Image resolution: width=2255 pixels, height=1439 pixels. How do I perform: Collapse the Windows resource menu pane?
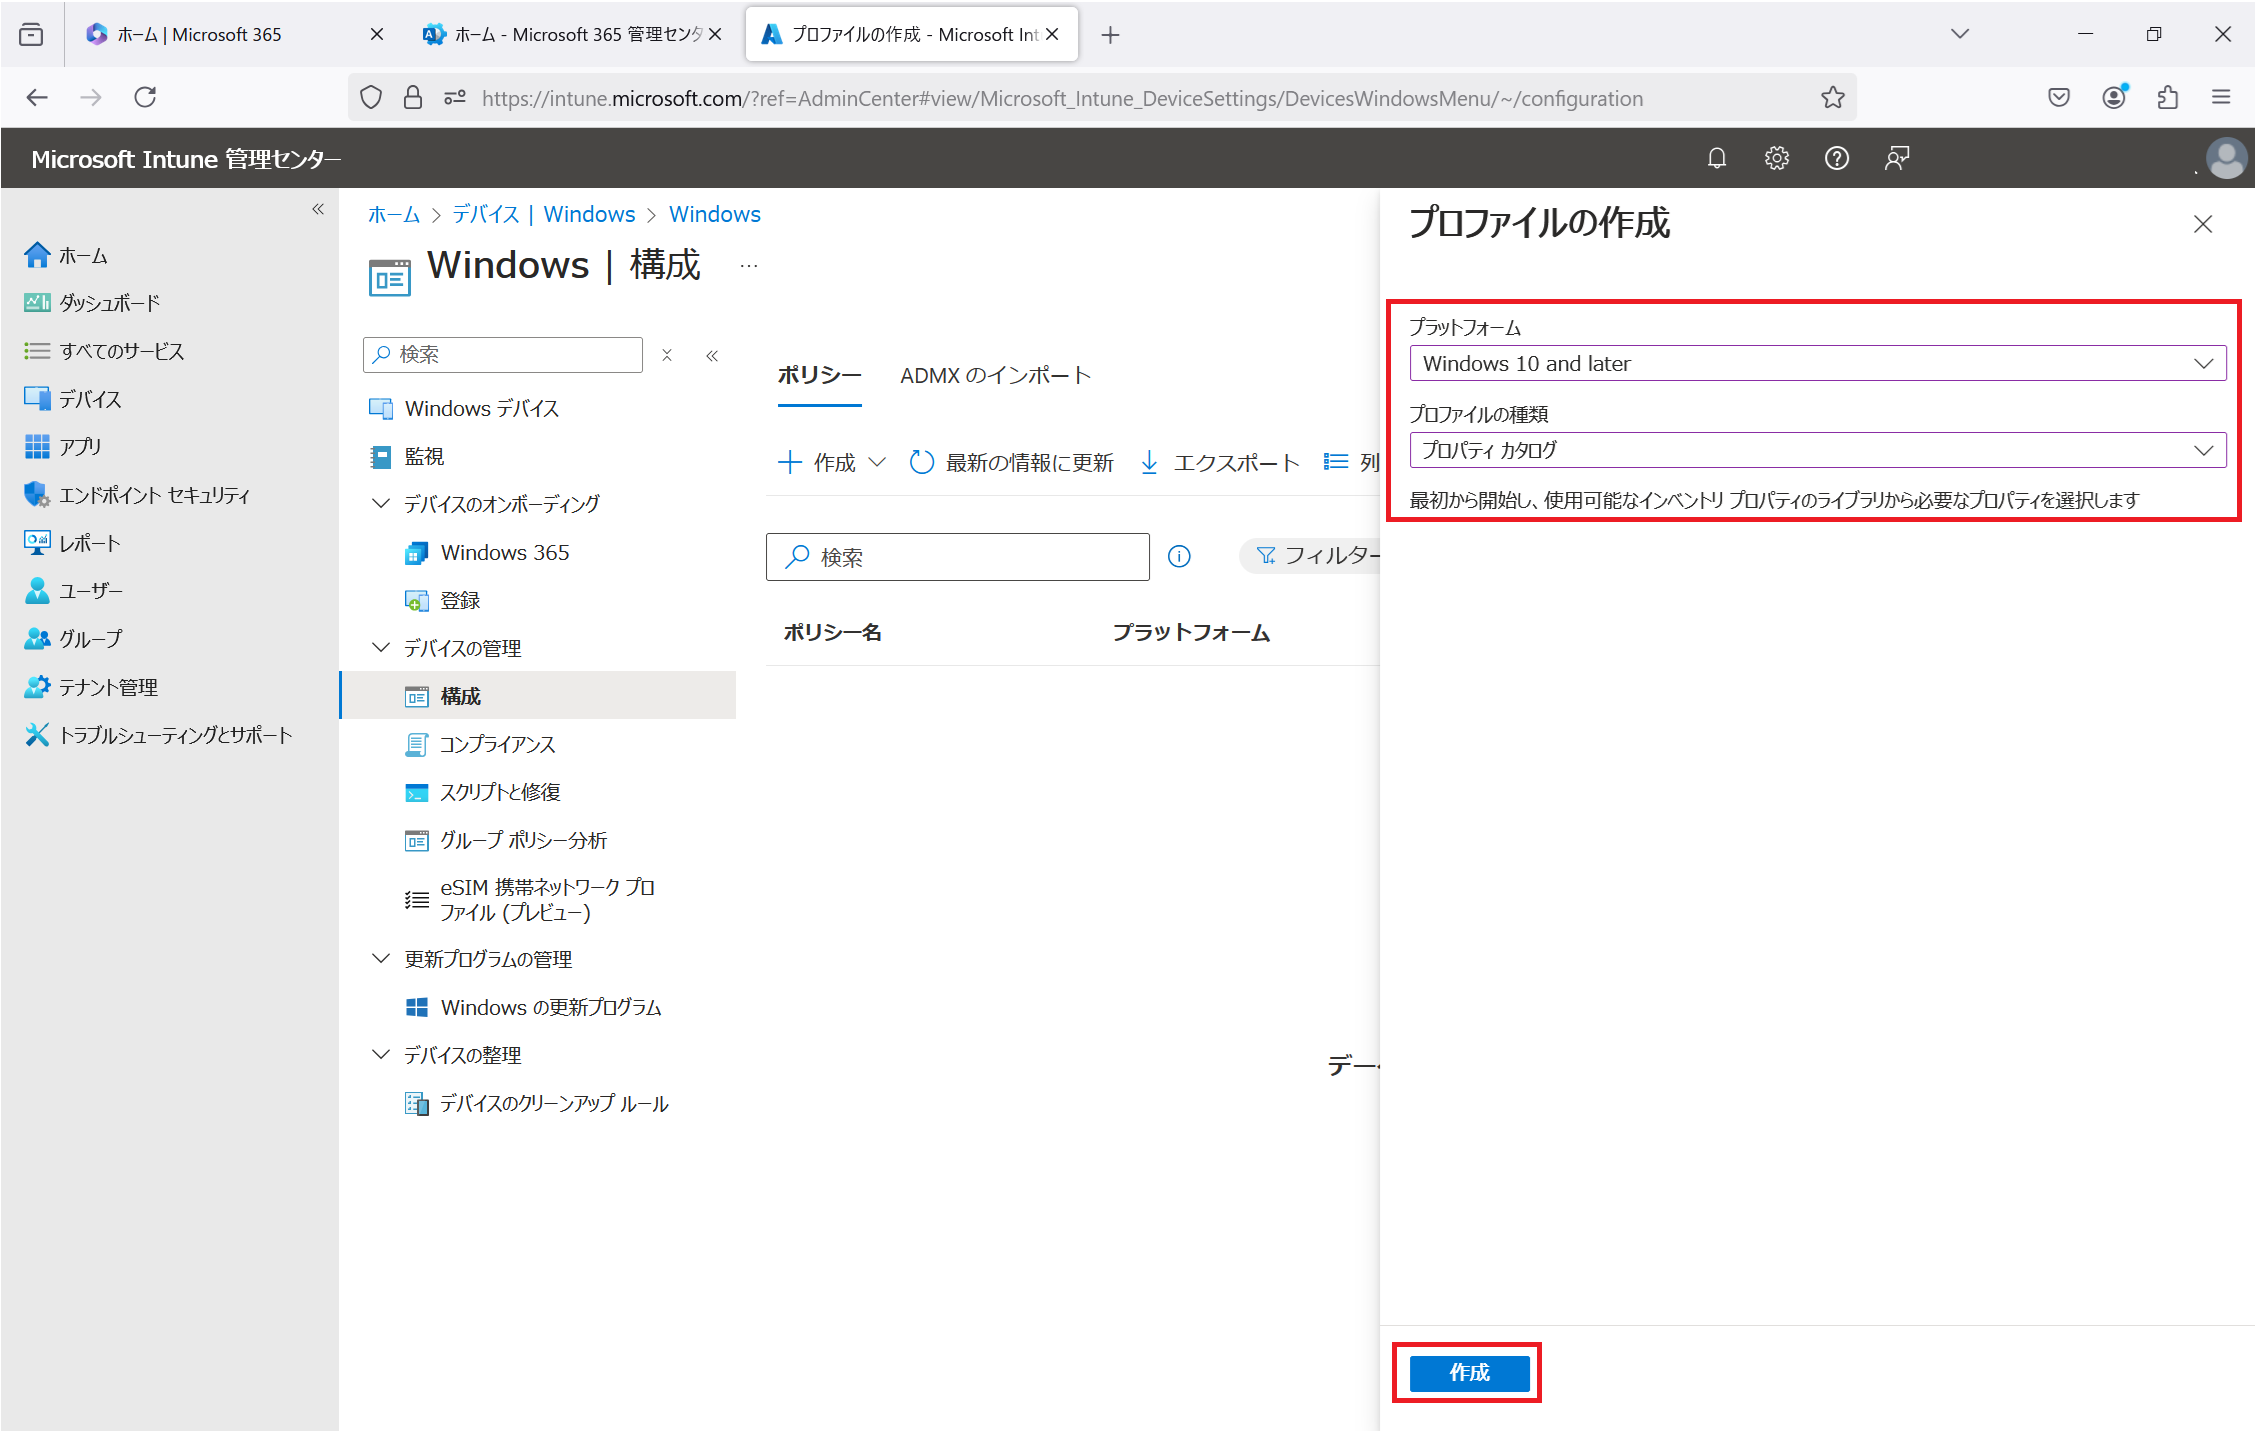(712, 355)
